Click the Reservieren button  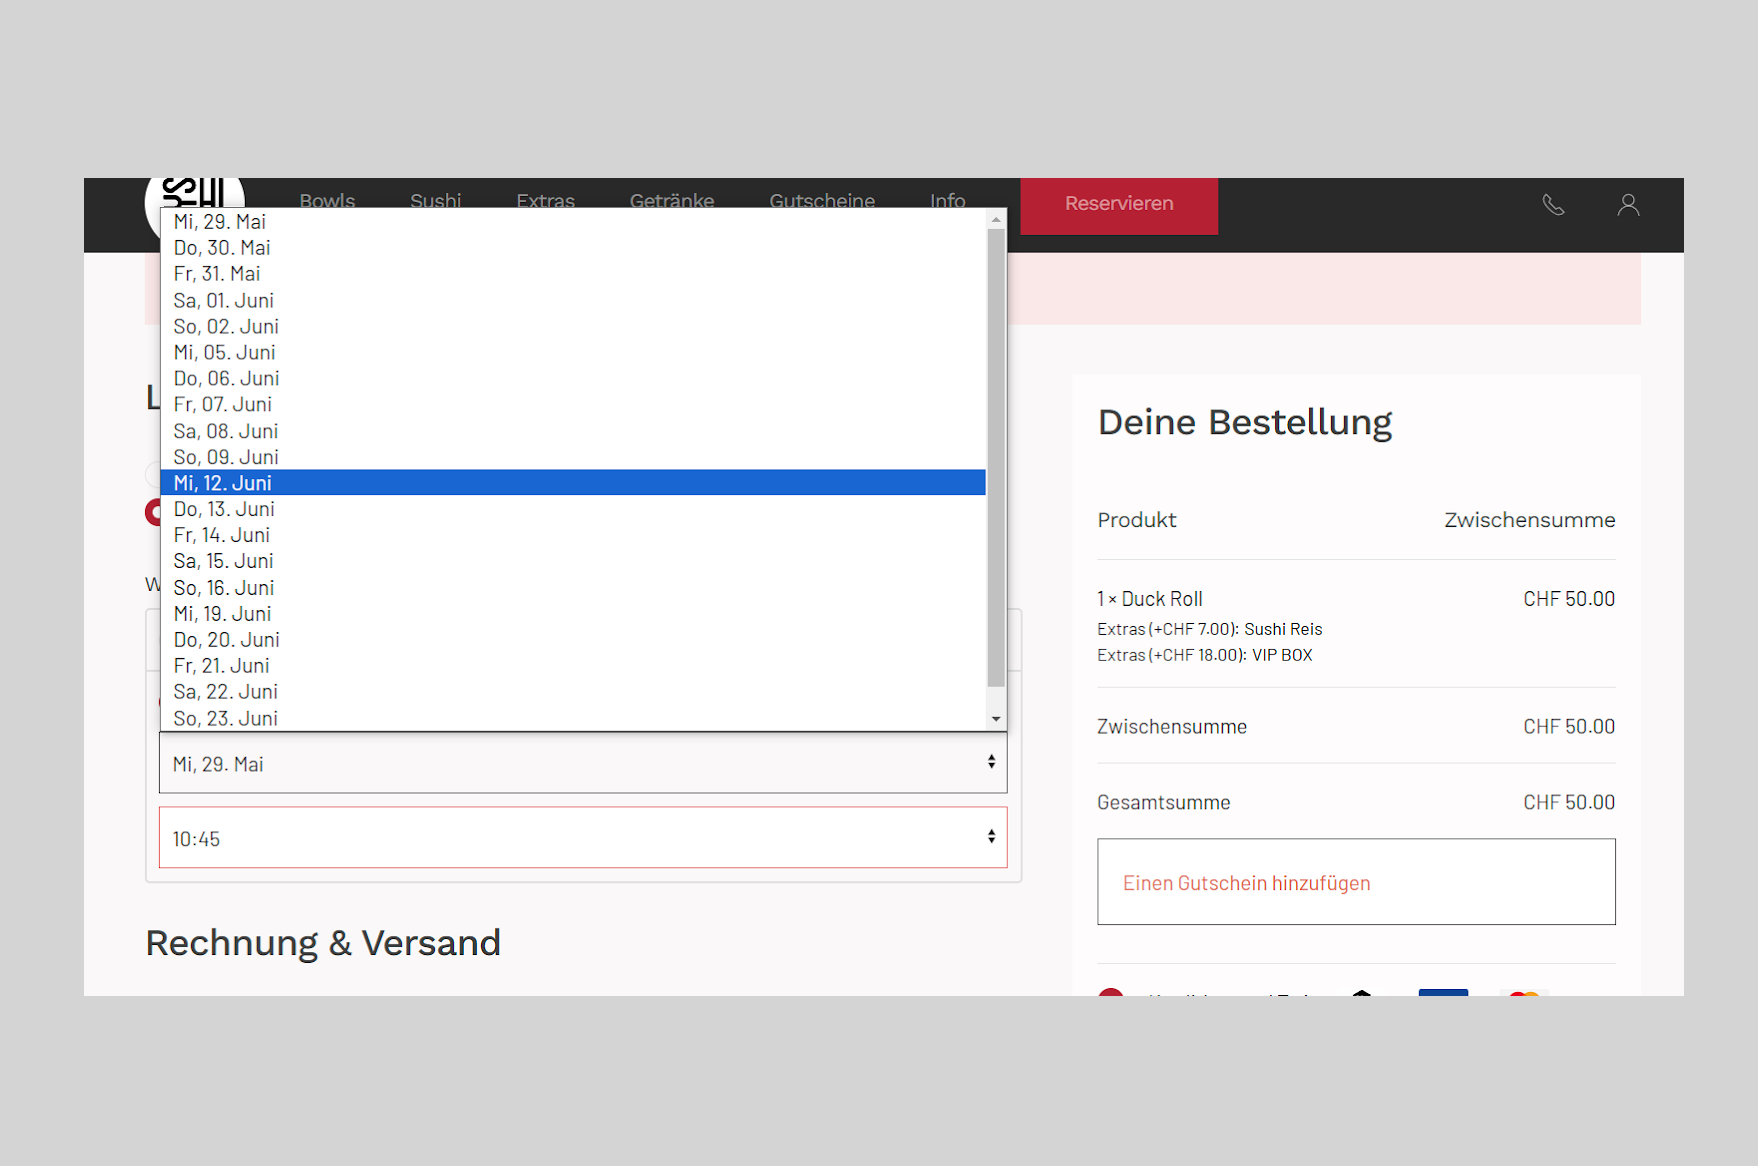1119,204
